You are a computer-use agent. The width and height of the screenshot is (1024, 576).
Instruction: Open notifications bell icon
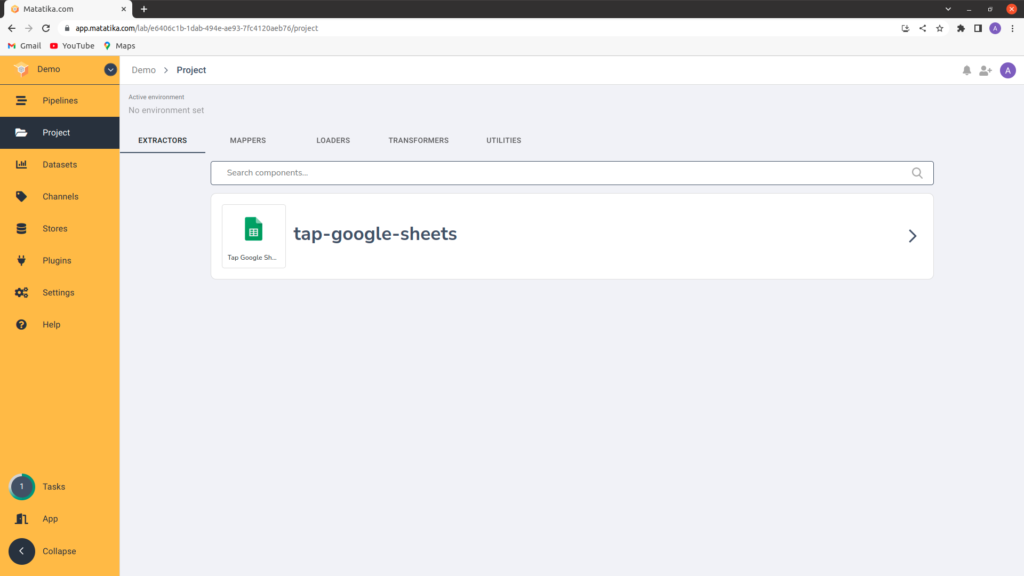point(966,70)
